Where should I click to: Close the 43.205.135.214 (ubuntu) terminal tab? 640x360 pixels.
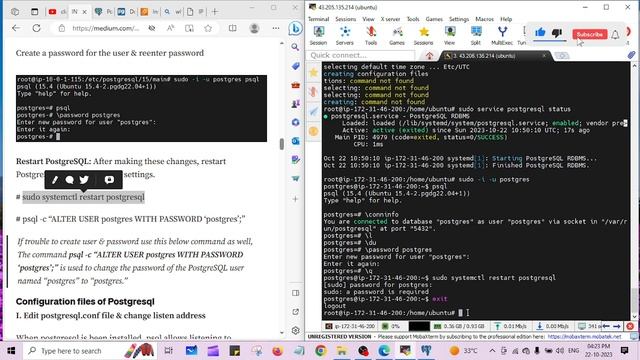point(544,56)
